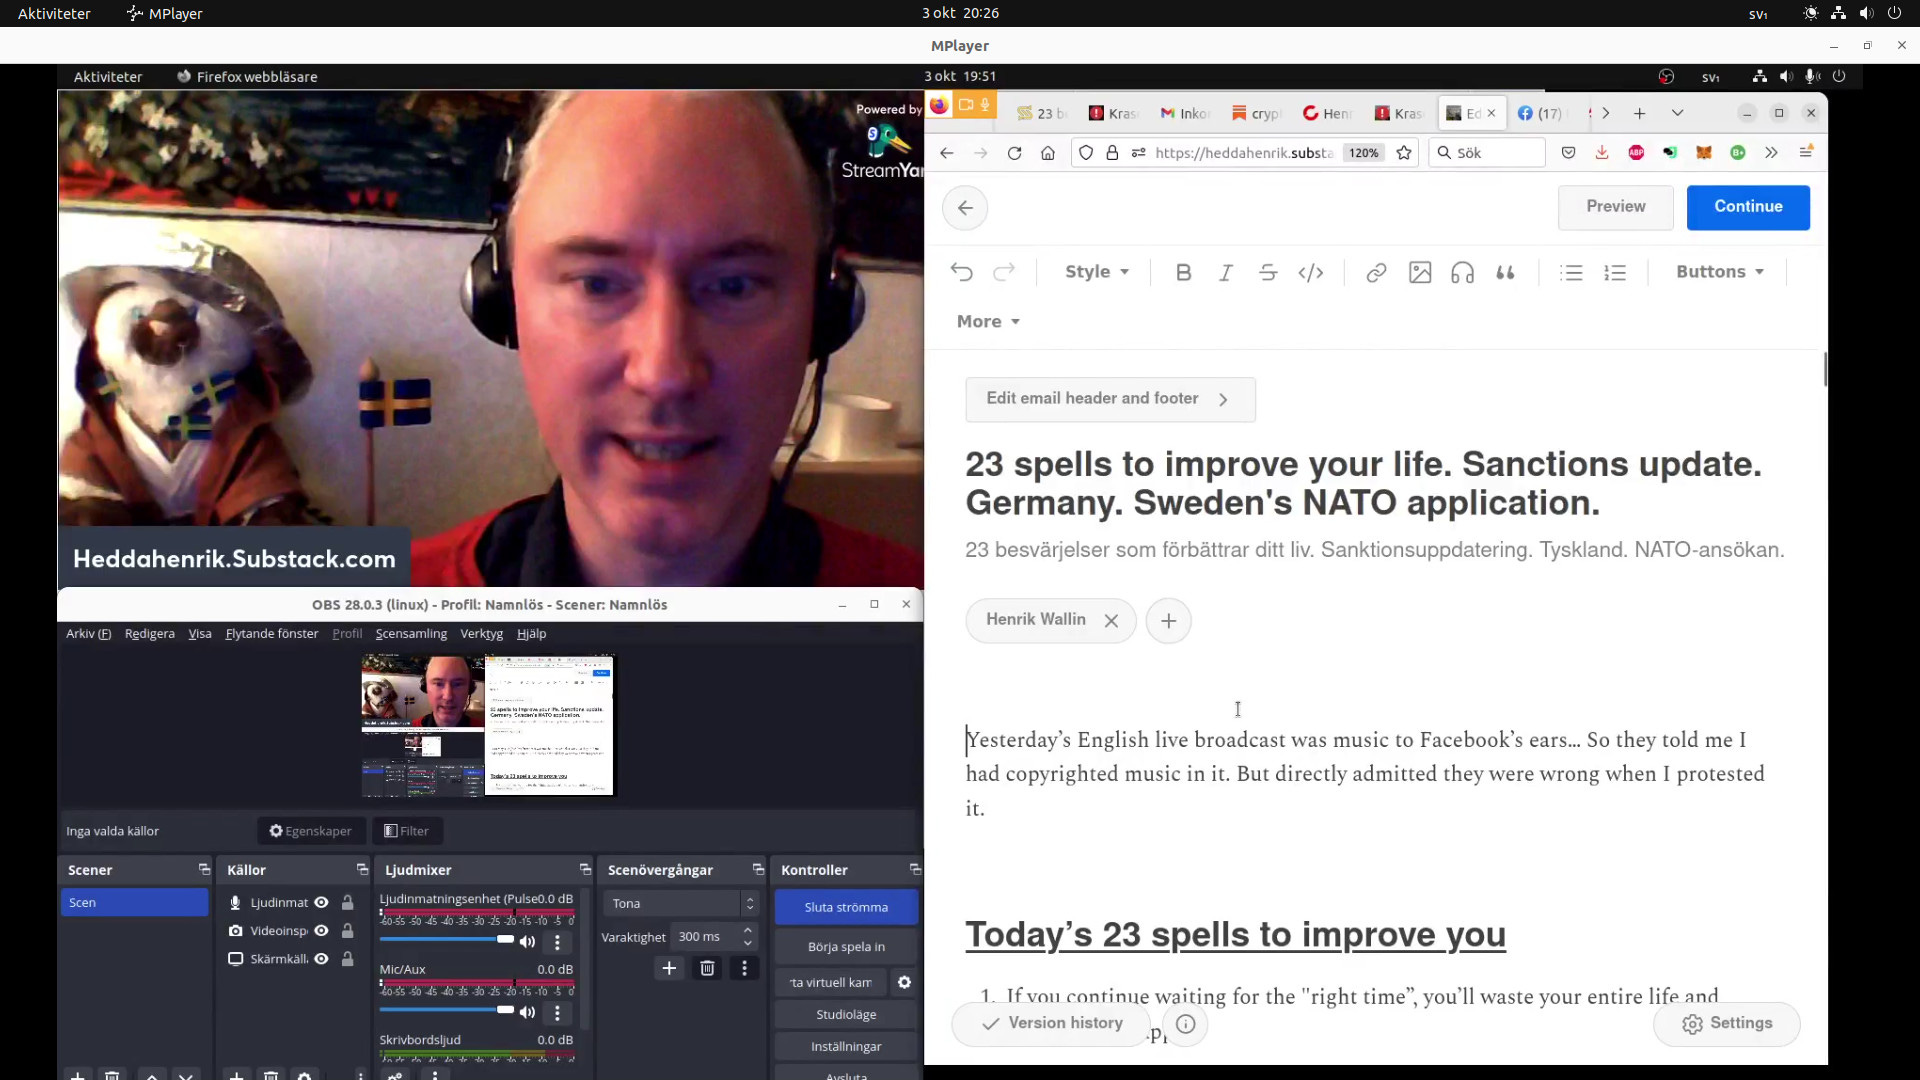Open the Buttons dropdown
Viewport: 1920px width, 1080px height.
[1720, 272]
